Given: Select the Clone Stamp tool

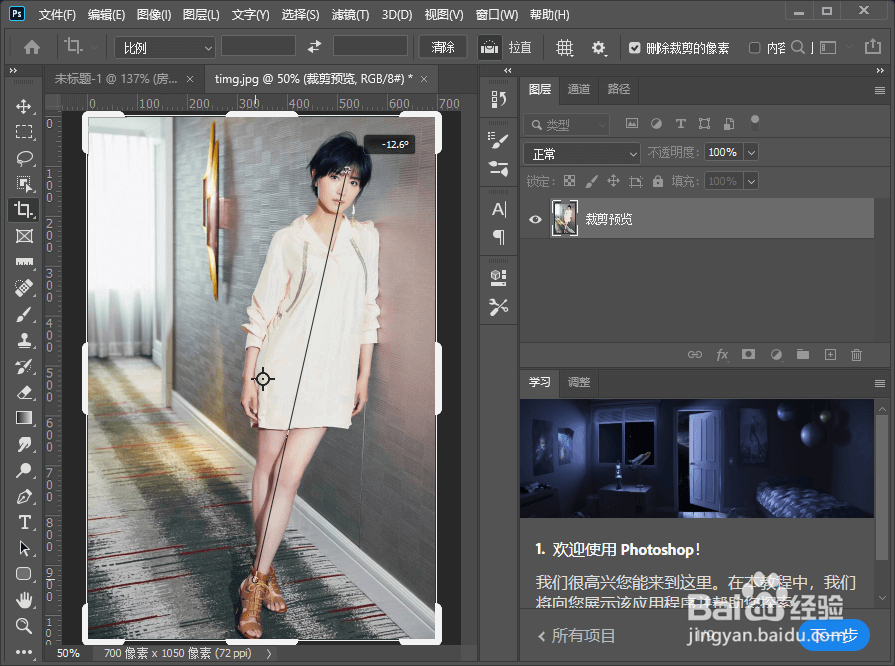Looking at the screenshot, I should [23, 340].
